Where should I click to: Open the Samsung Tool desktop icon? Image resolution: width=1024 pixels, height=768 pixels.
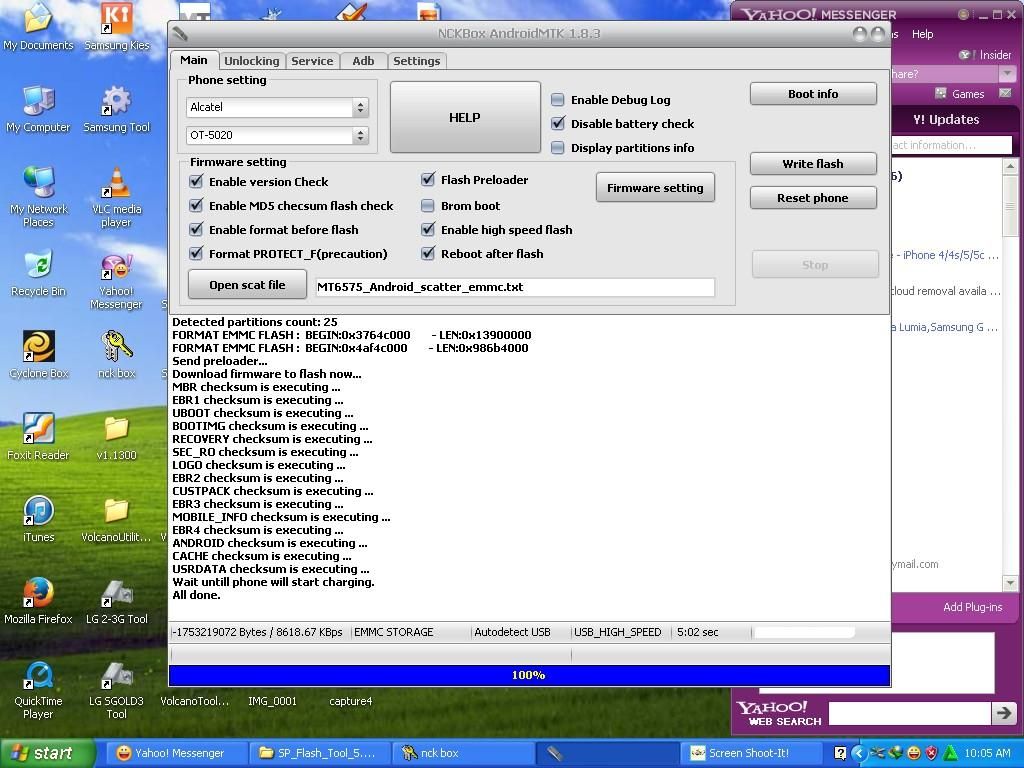click(x=116, y=104)
